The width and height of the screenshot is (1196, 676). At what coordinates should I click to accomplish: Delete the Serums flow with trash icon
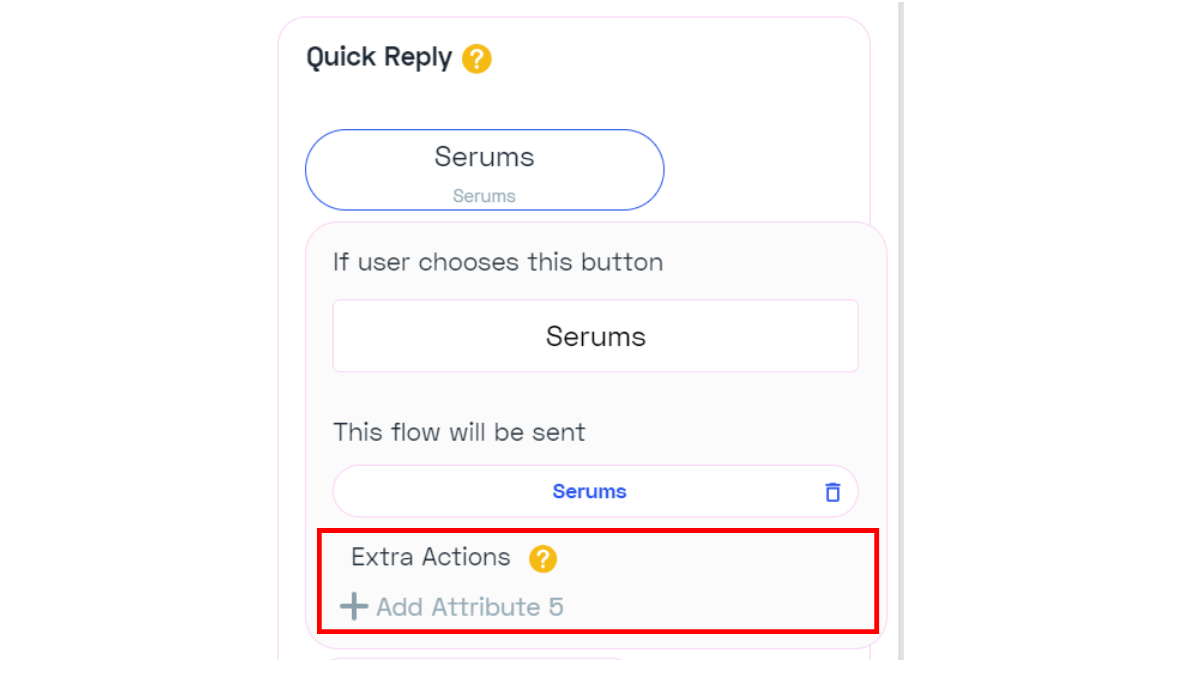pyautogui.click(x=832, y=492)
